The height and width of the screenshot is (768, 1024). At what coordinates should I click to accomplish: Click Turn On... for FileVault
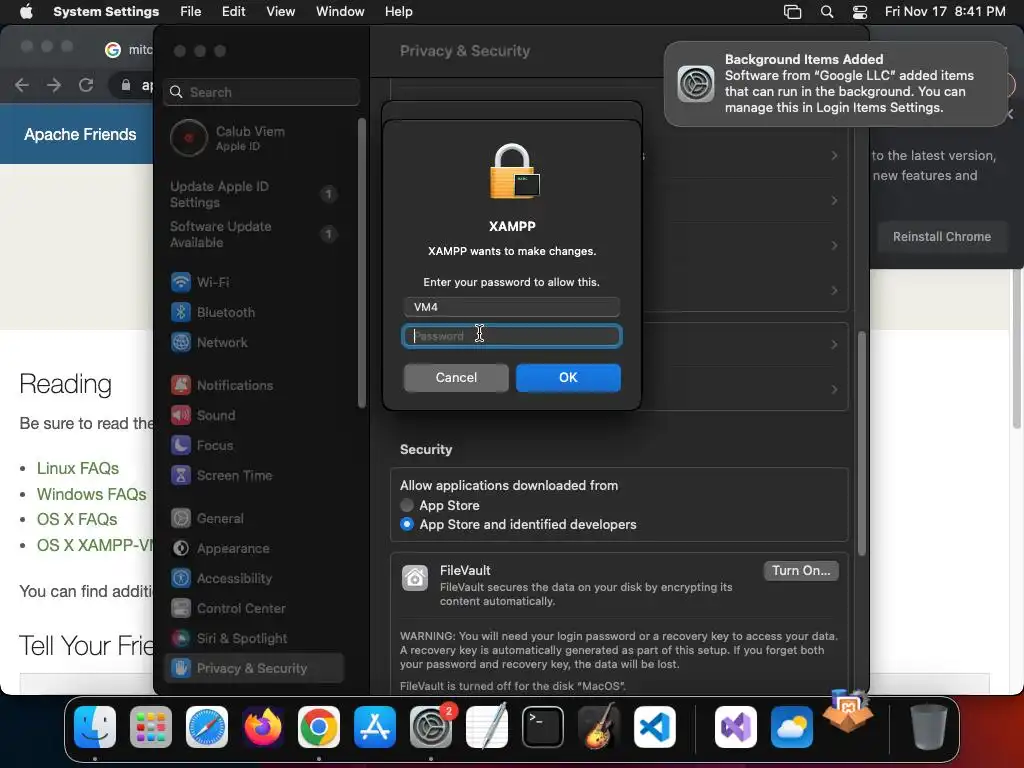pyautogui.click(x=801, y=571)
